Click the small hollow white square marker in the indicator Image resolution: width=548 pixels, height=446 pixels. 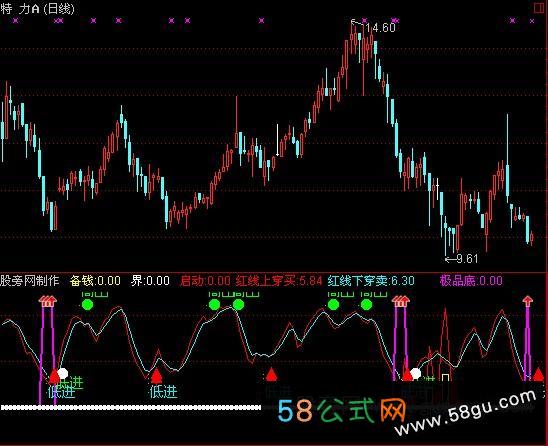(x=445, y=377)
